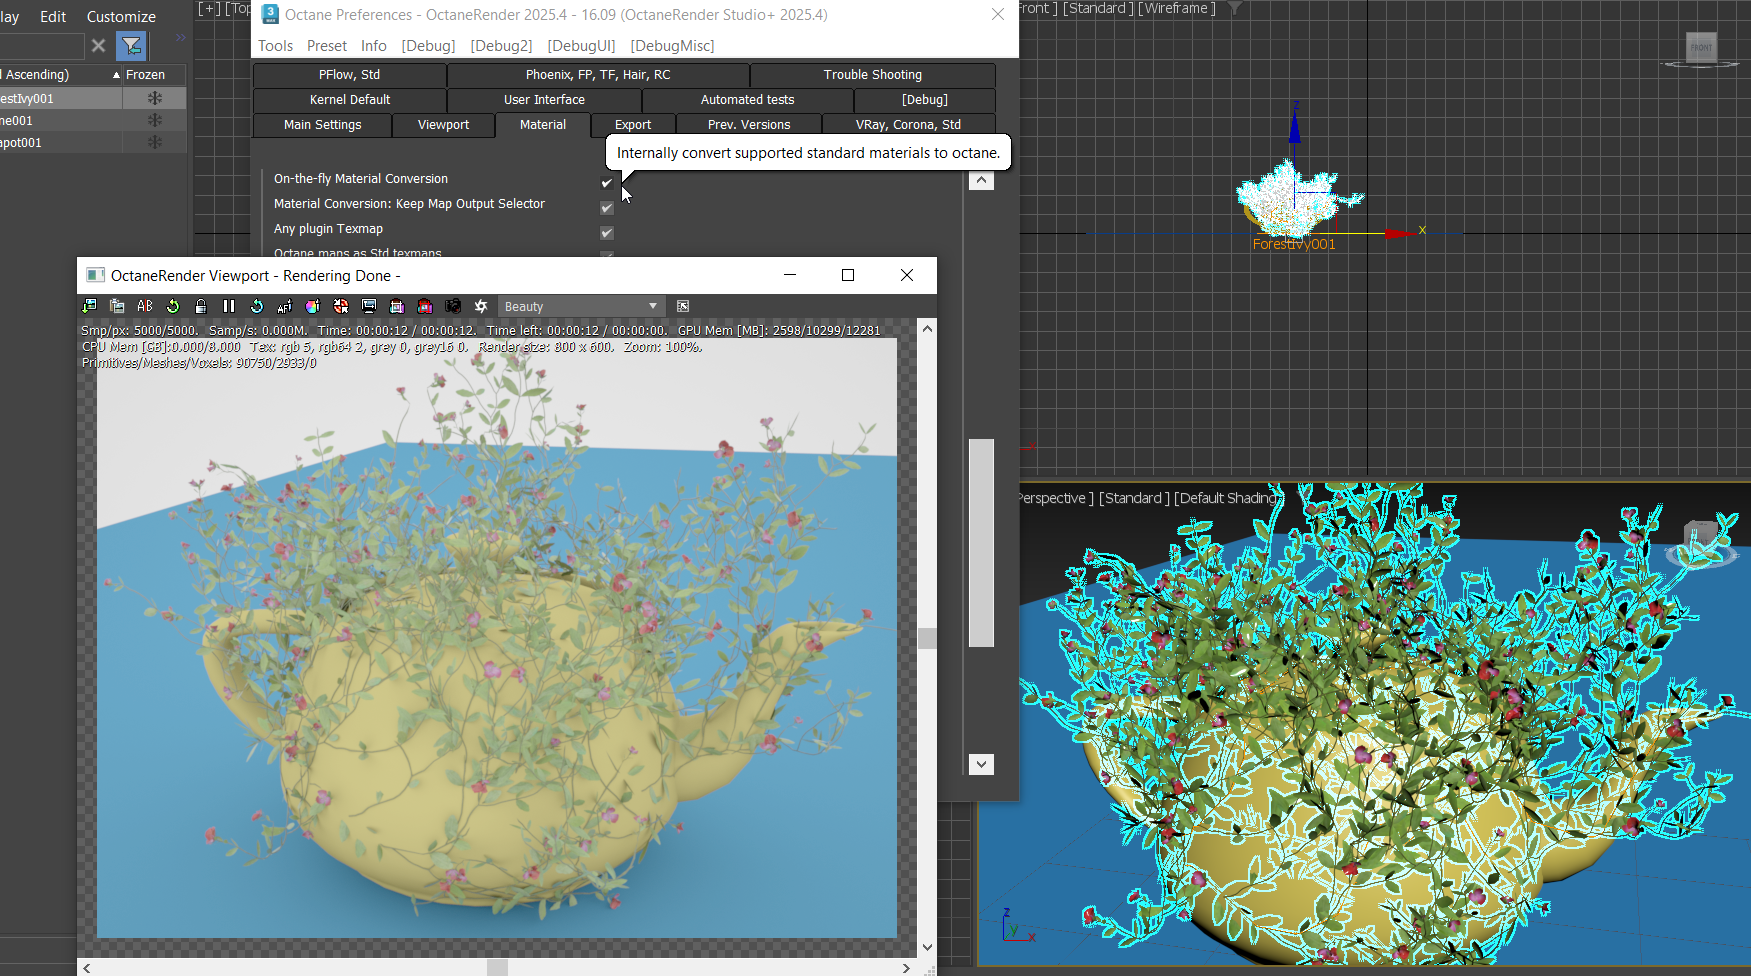This screenshot has height=976, width=1751.
Task: Toggle the Any plugin Texmap checkbox
Action: pyautogui.click(x=606, y=233)
